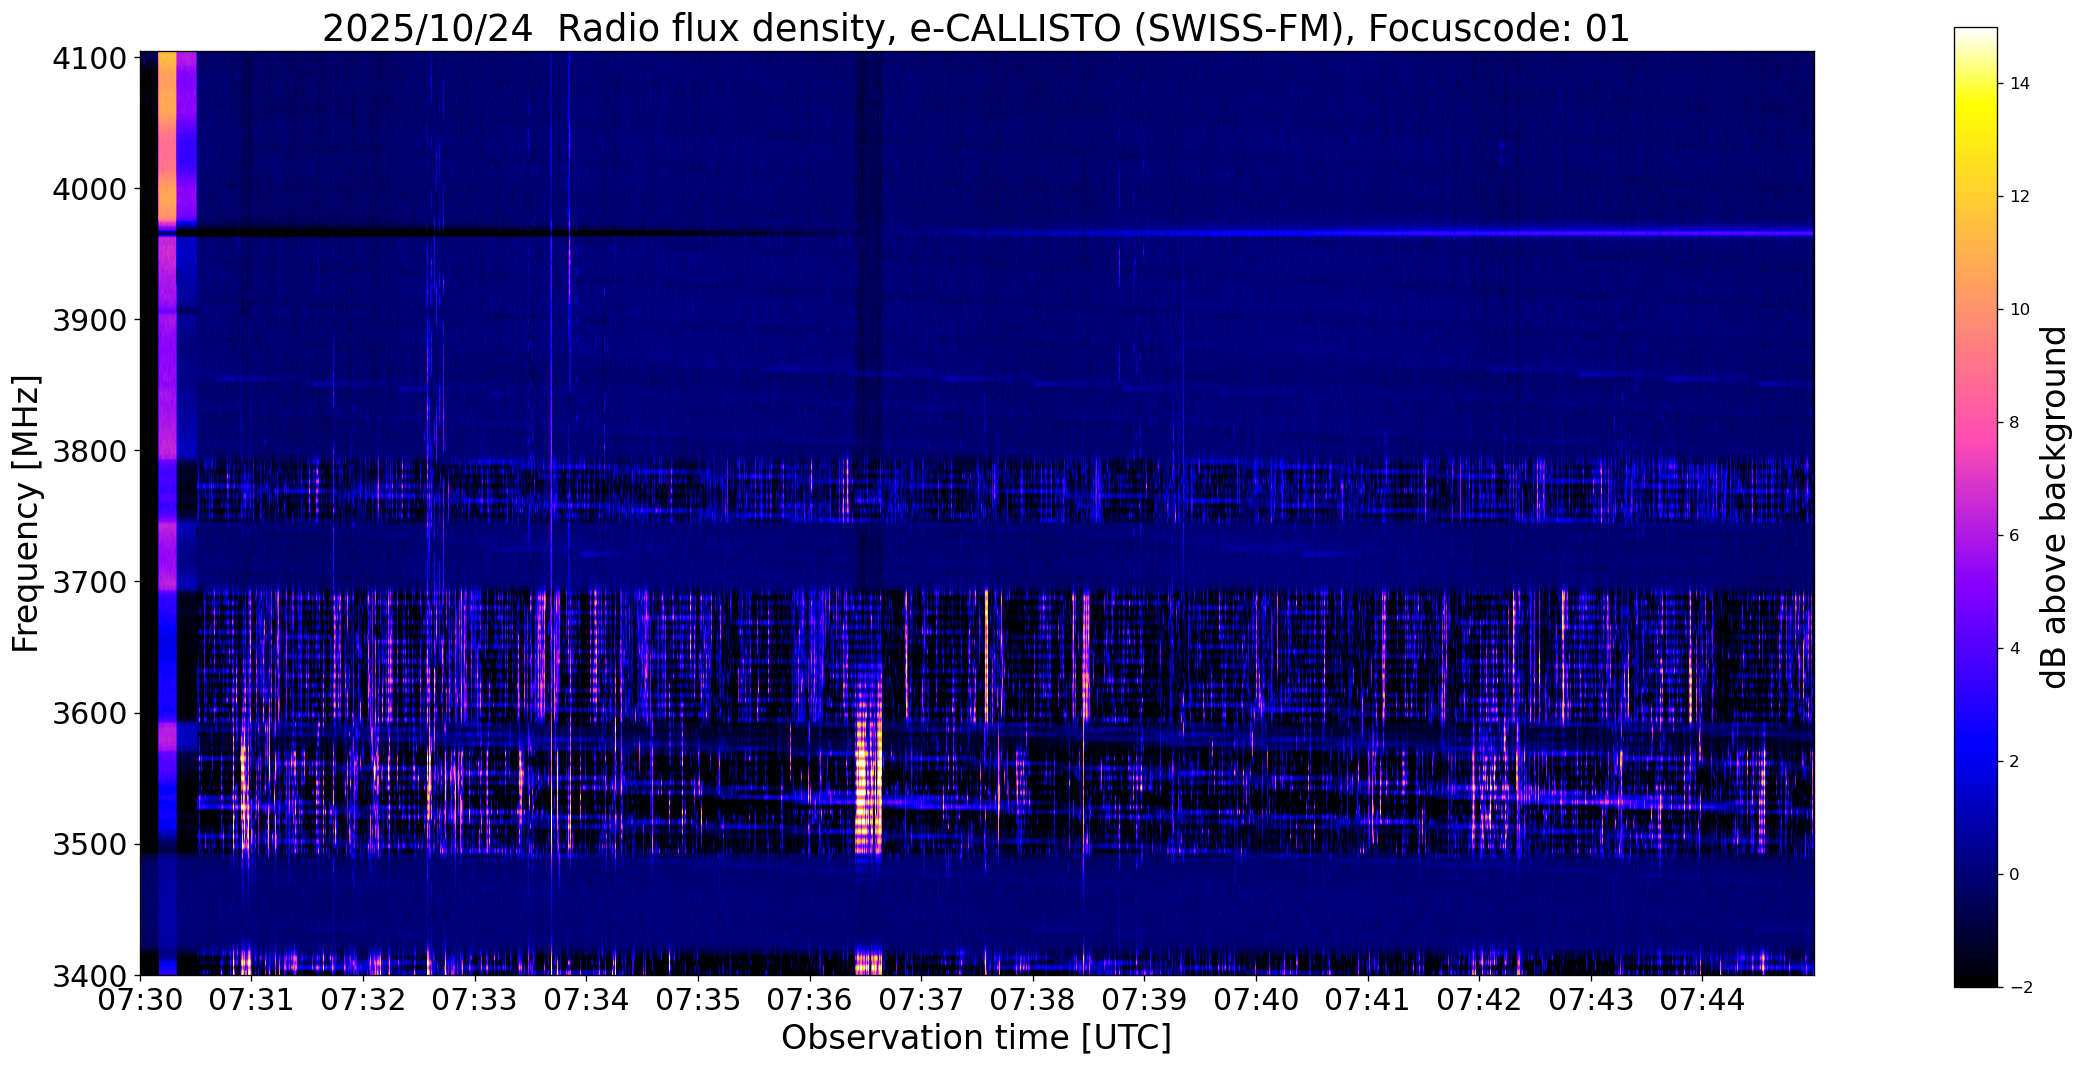Click the yellow region of the colorbar near 13 dB
2085x1067 pixels.
pyautogui.click(x=1975, y=140)
